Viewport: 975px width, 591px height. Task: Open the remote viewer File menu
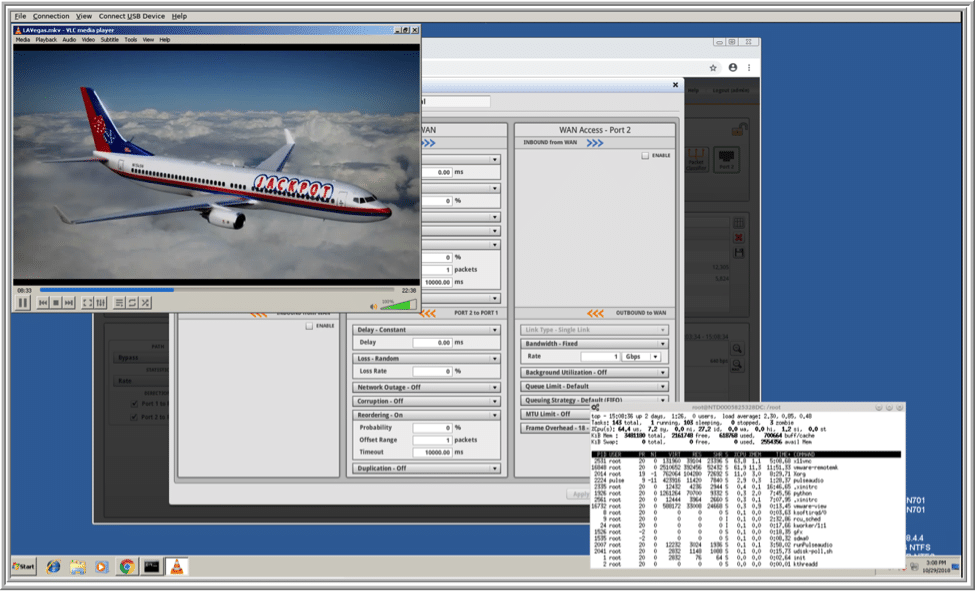[x=20, y=16]
